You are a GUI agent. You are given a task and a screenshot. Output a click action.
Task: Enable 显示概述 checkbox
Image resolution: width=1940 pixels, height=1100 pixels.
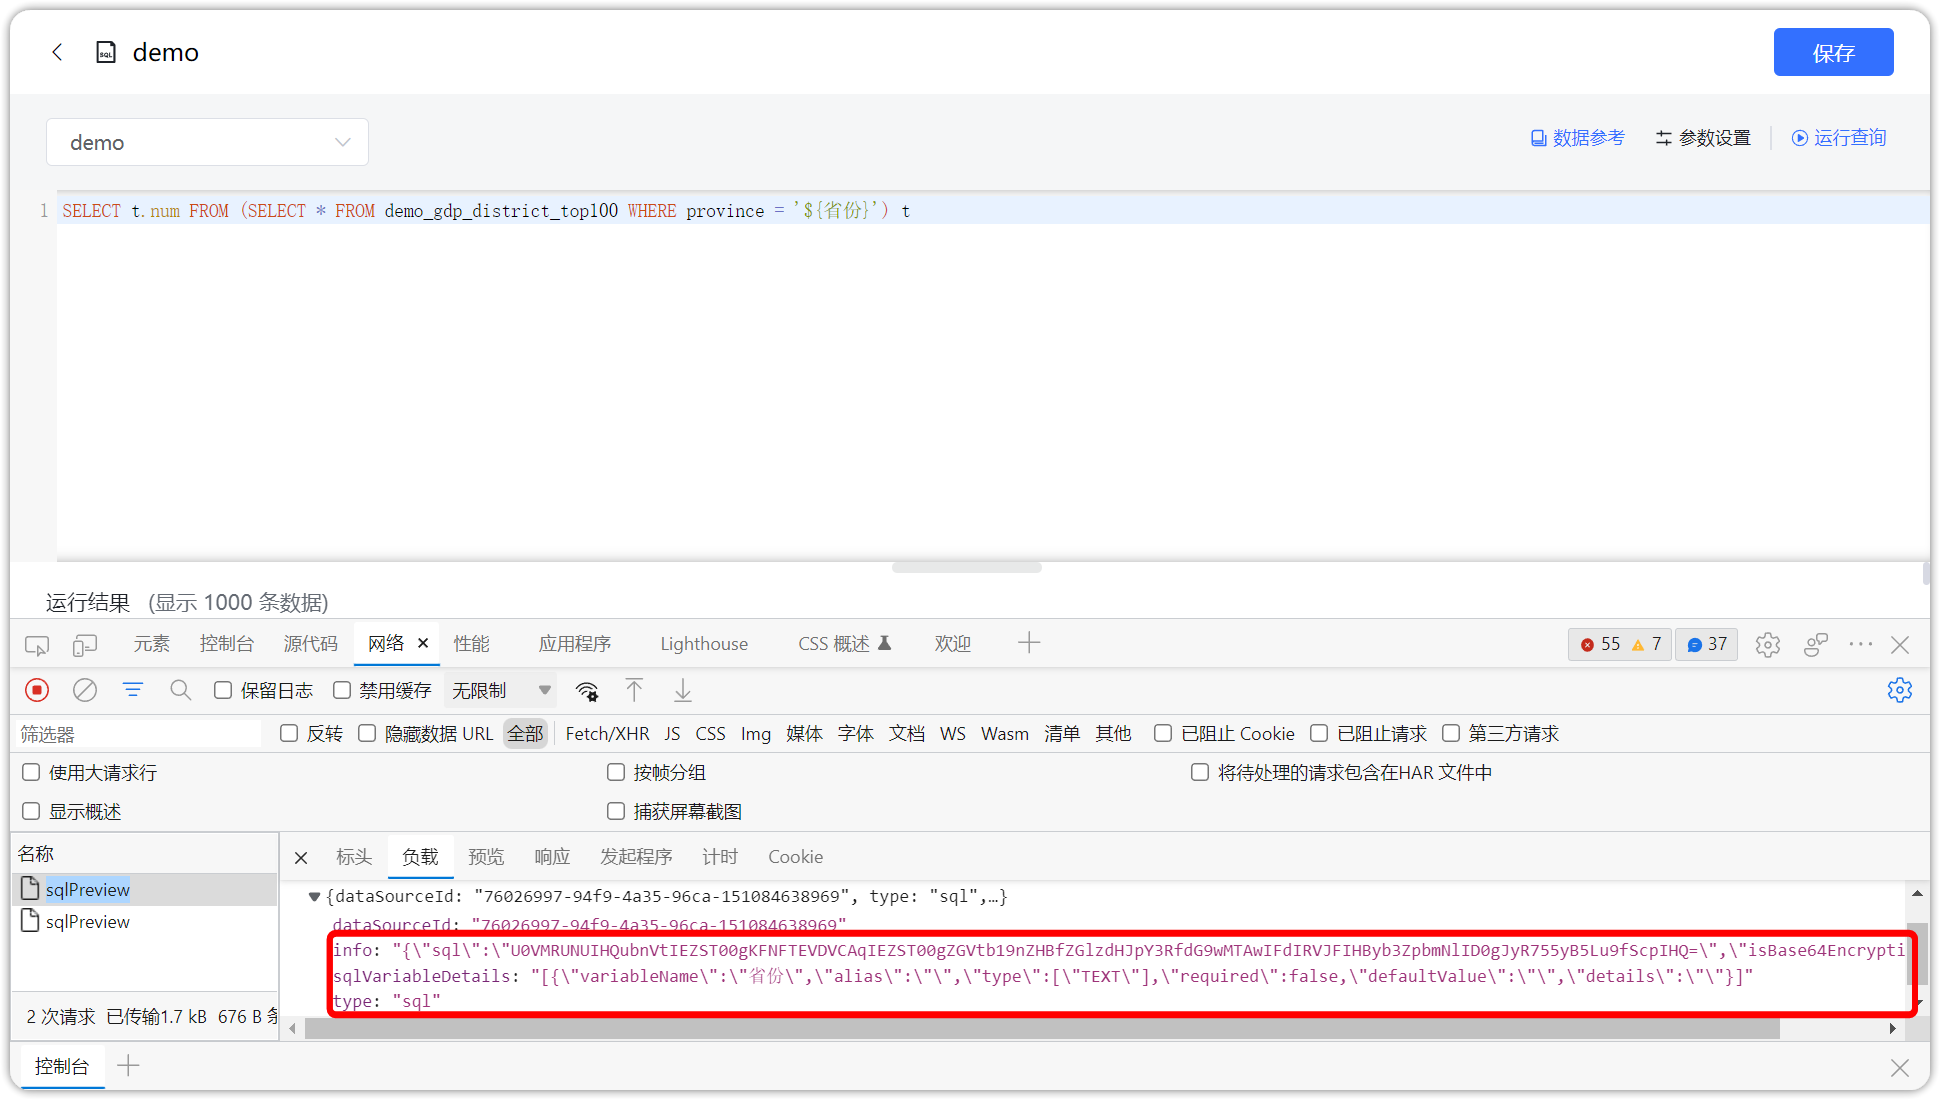pos(31,811)
